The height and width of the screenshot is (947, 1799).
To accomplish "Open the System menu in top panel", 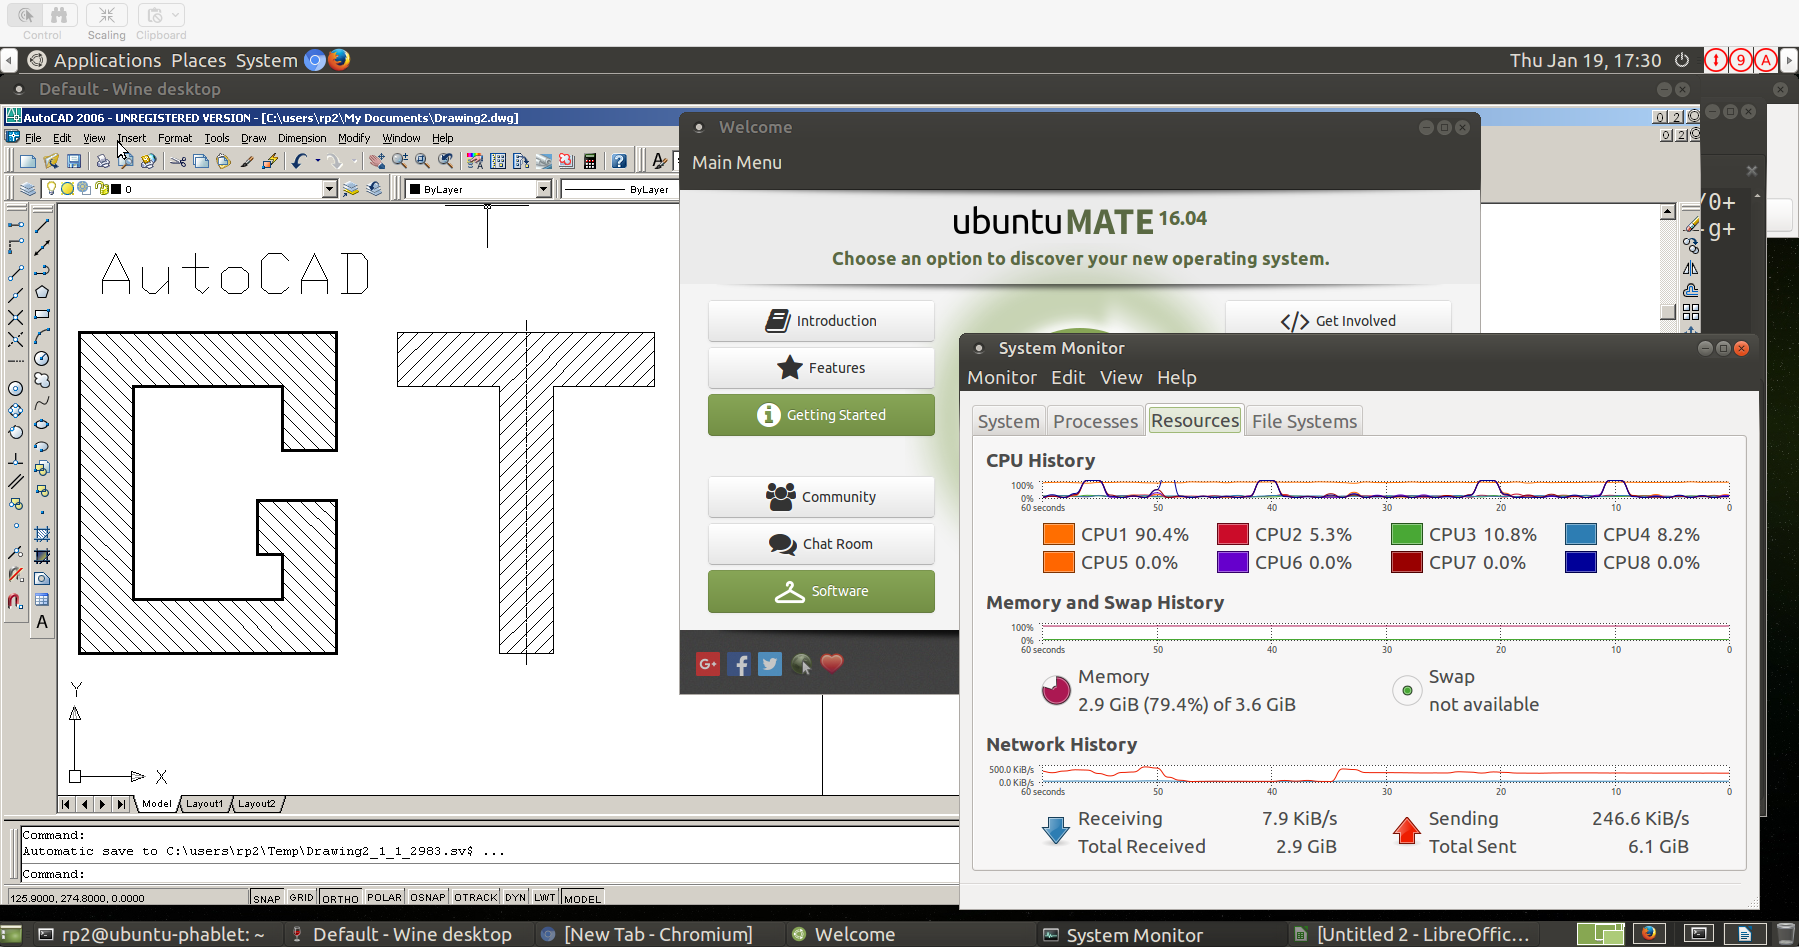I will [x=267, y=60].
